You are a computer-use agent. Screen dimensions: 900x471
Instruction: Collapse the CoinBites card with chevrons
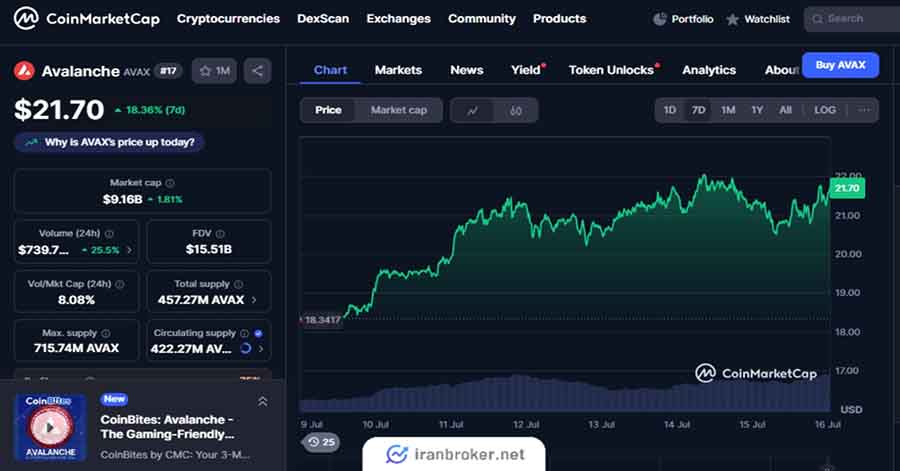click(x=262, y=402)
